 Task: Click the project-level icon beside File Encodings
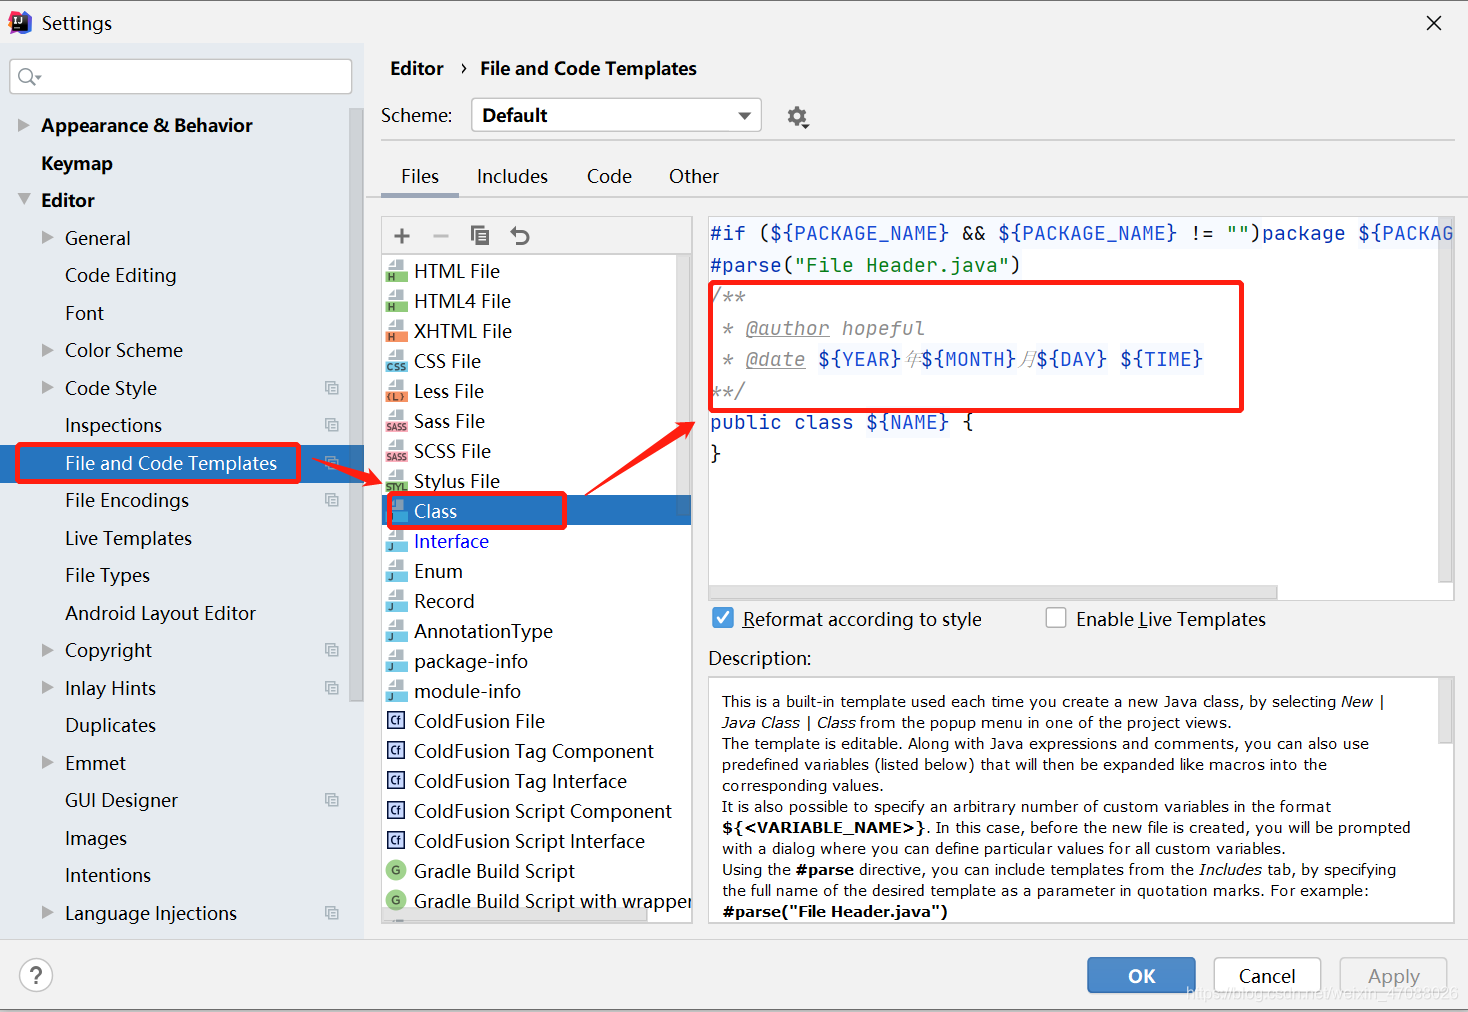coord(332,500)
